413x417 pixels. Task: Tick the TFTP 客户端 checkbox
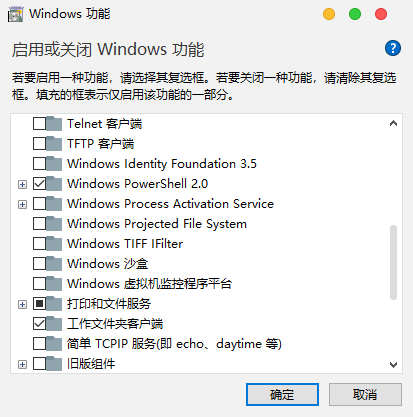click(39, 144)
